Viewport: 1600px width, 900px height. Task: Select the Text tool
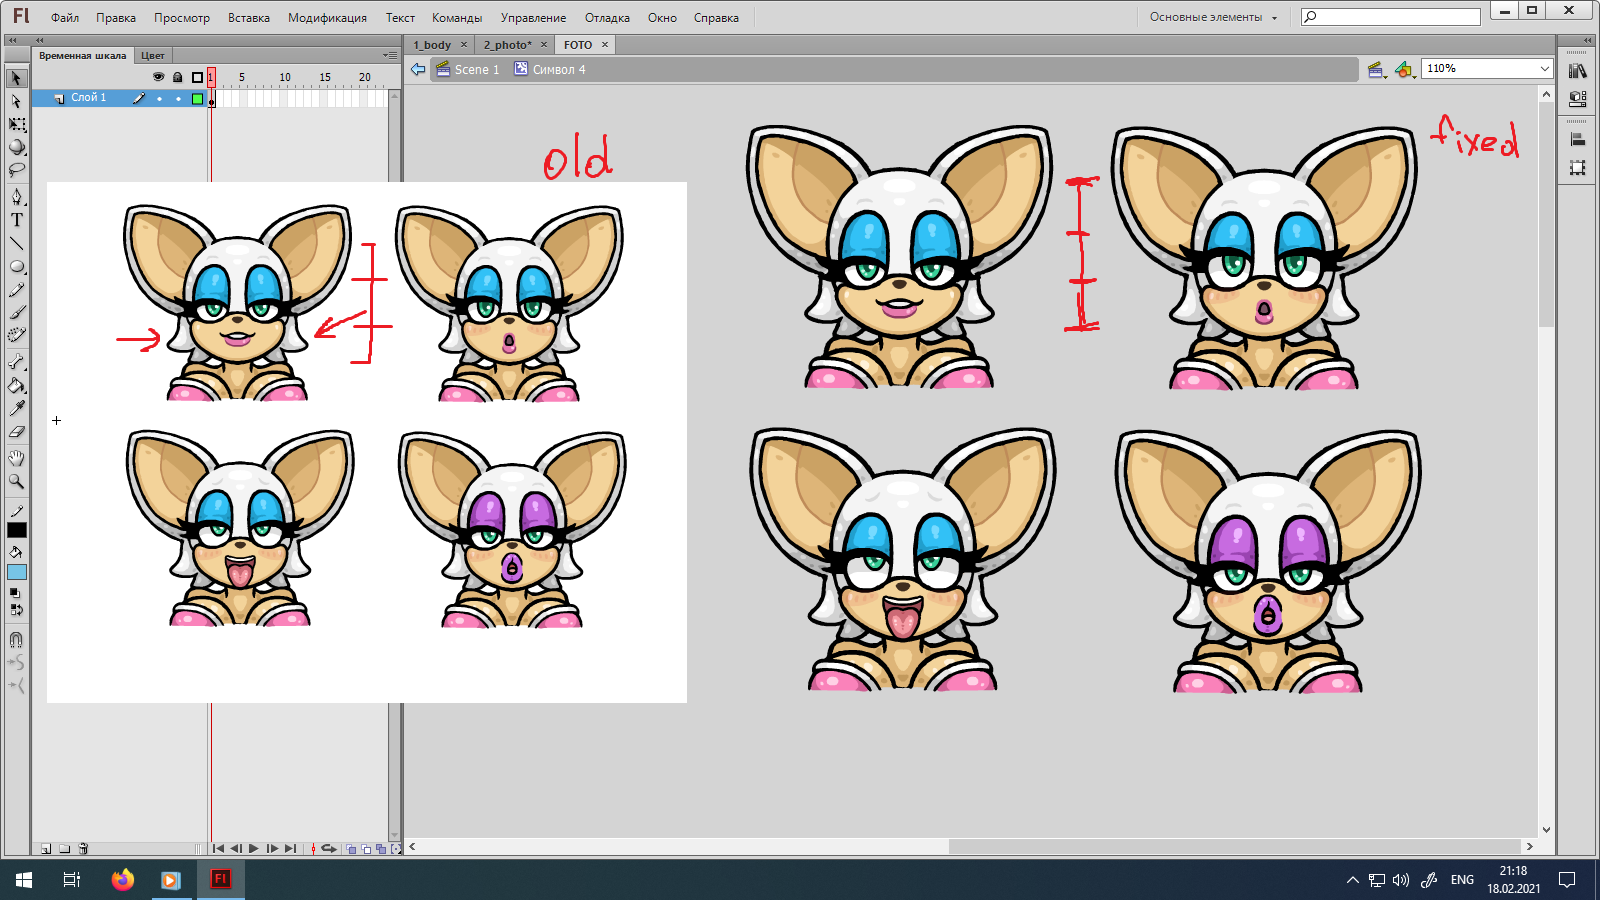tap(16, 220)
